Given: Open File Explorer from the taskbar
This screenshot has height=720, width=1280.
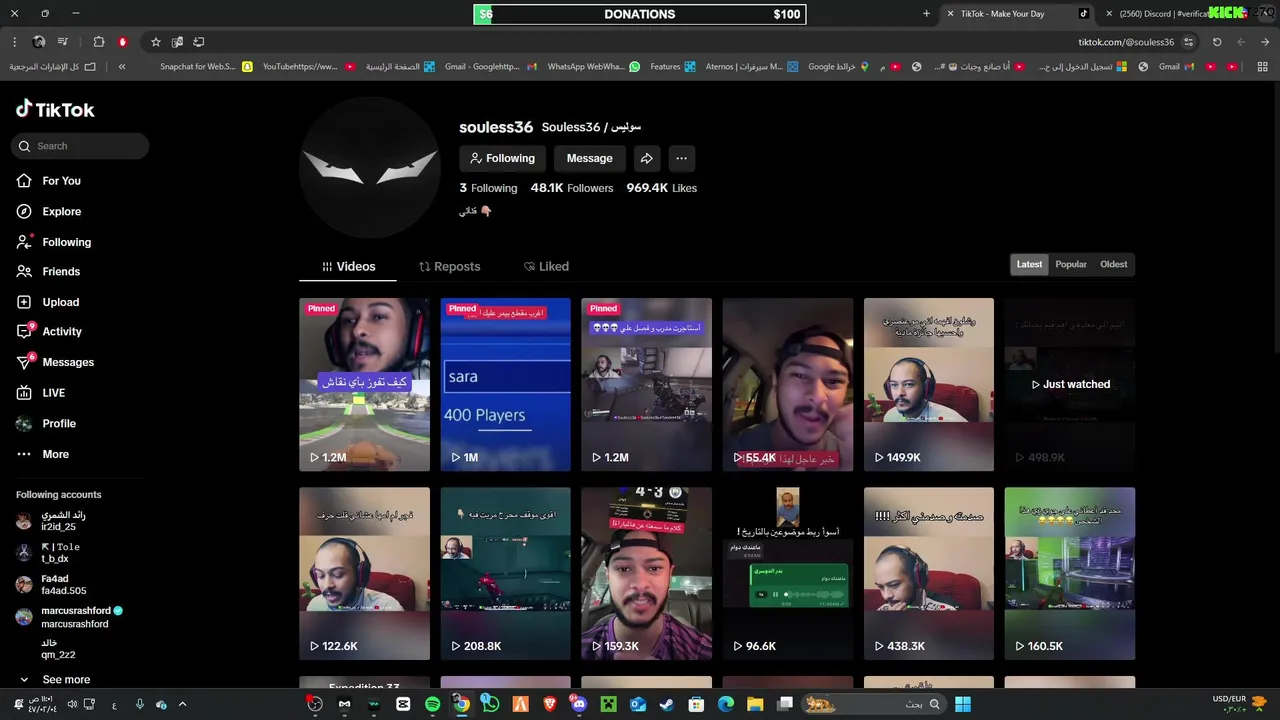Looking at the screenshot, I should (x=755, y=704).
